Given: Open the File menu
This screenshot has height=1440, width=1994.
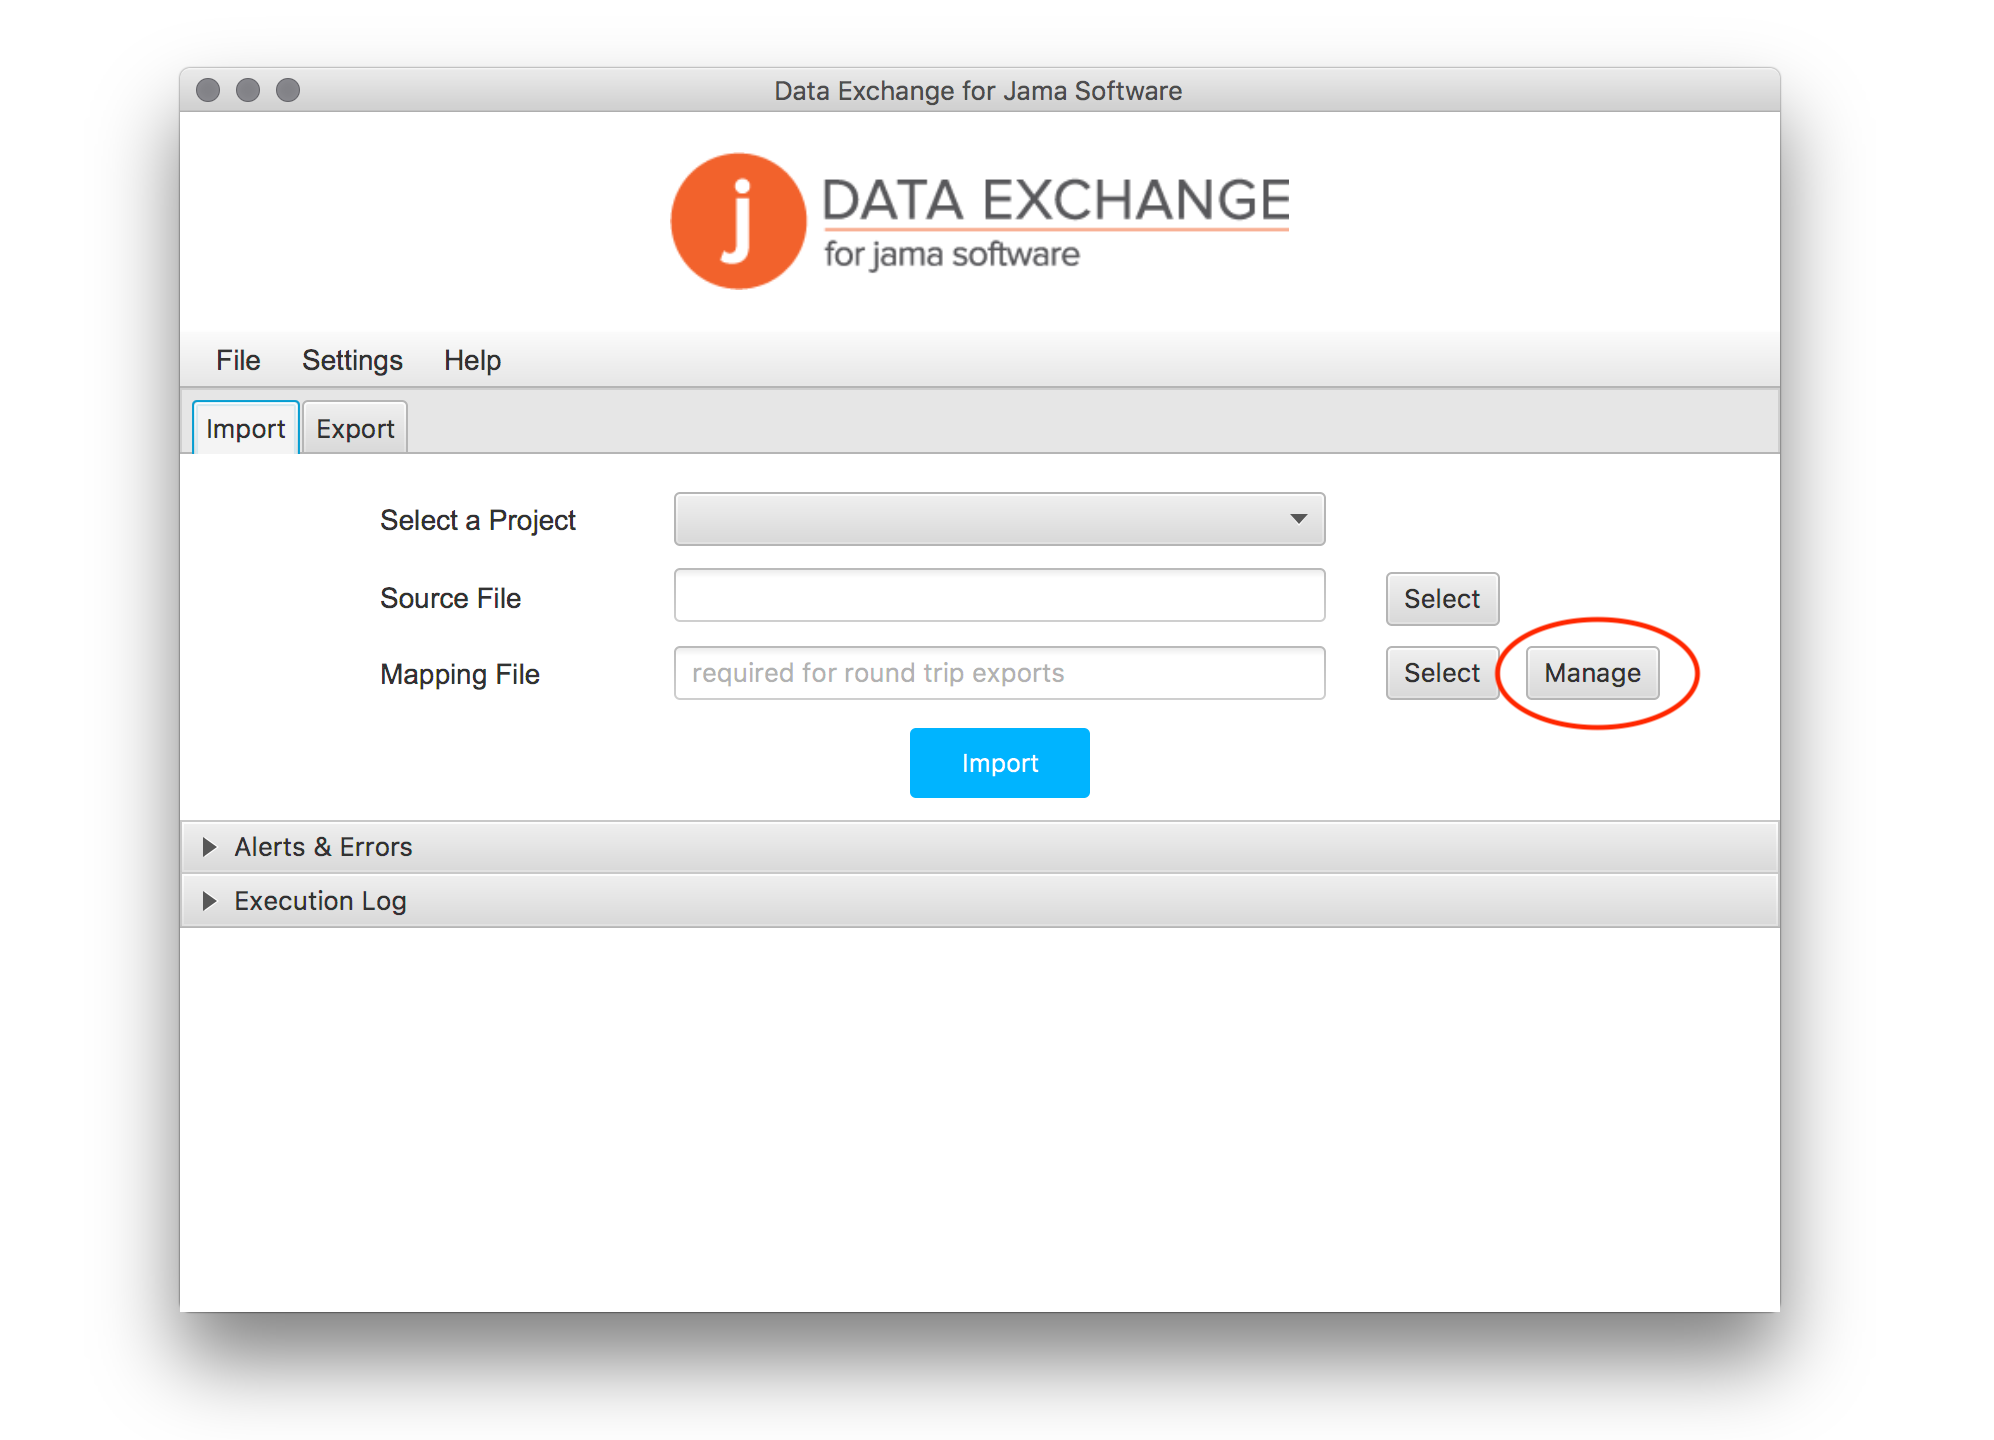Looking at the screenshot, I should pos(238,360).
